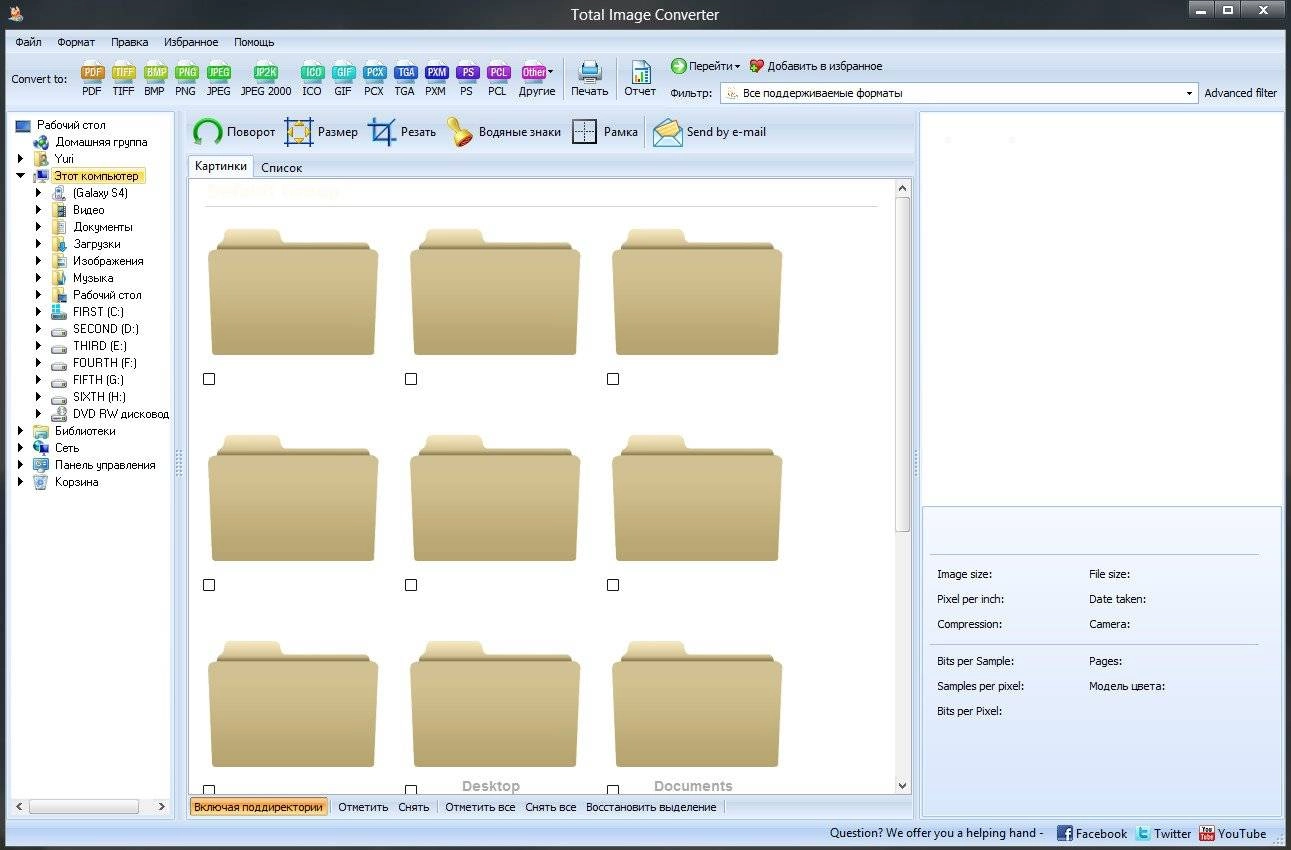Image resolution: width=1291 pixels, height=850 pixels.
Task: Click the Снять button
Action: click(x=413, y=807)
